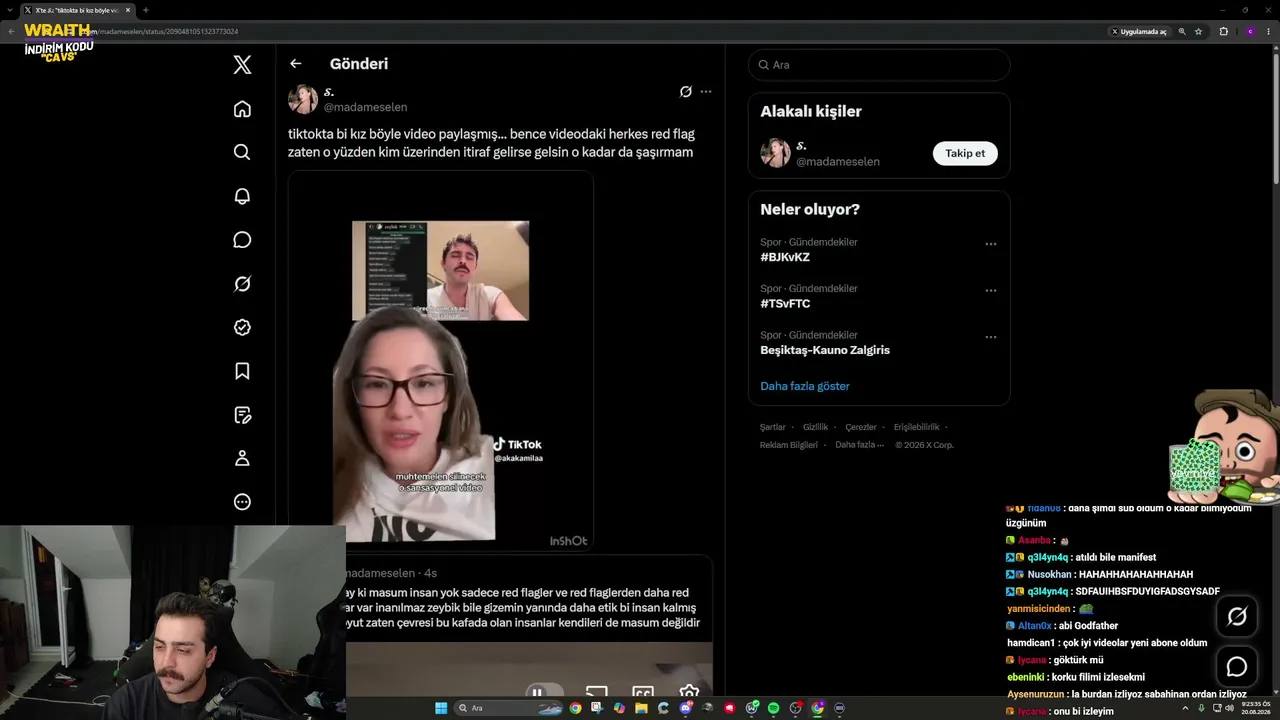Image resolution: width=1280 pixels, height=720 pixels.
Task: Open the Çerezler footer link
Action: (x=861, y=427)
